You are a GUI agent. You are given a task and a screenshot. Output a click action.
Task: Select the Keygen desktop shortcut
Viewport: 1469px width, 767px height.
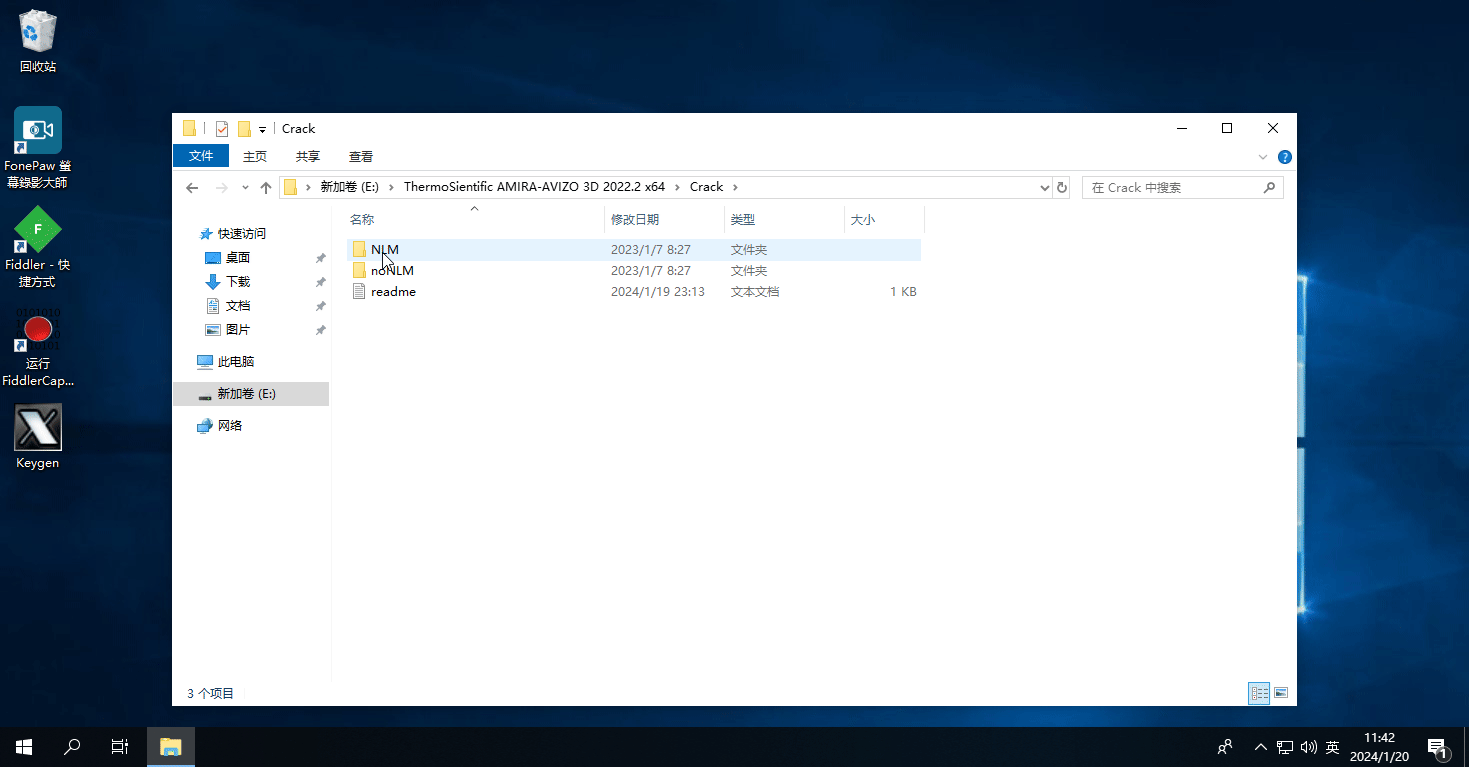[x=38, y=436]
